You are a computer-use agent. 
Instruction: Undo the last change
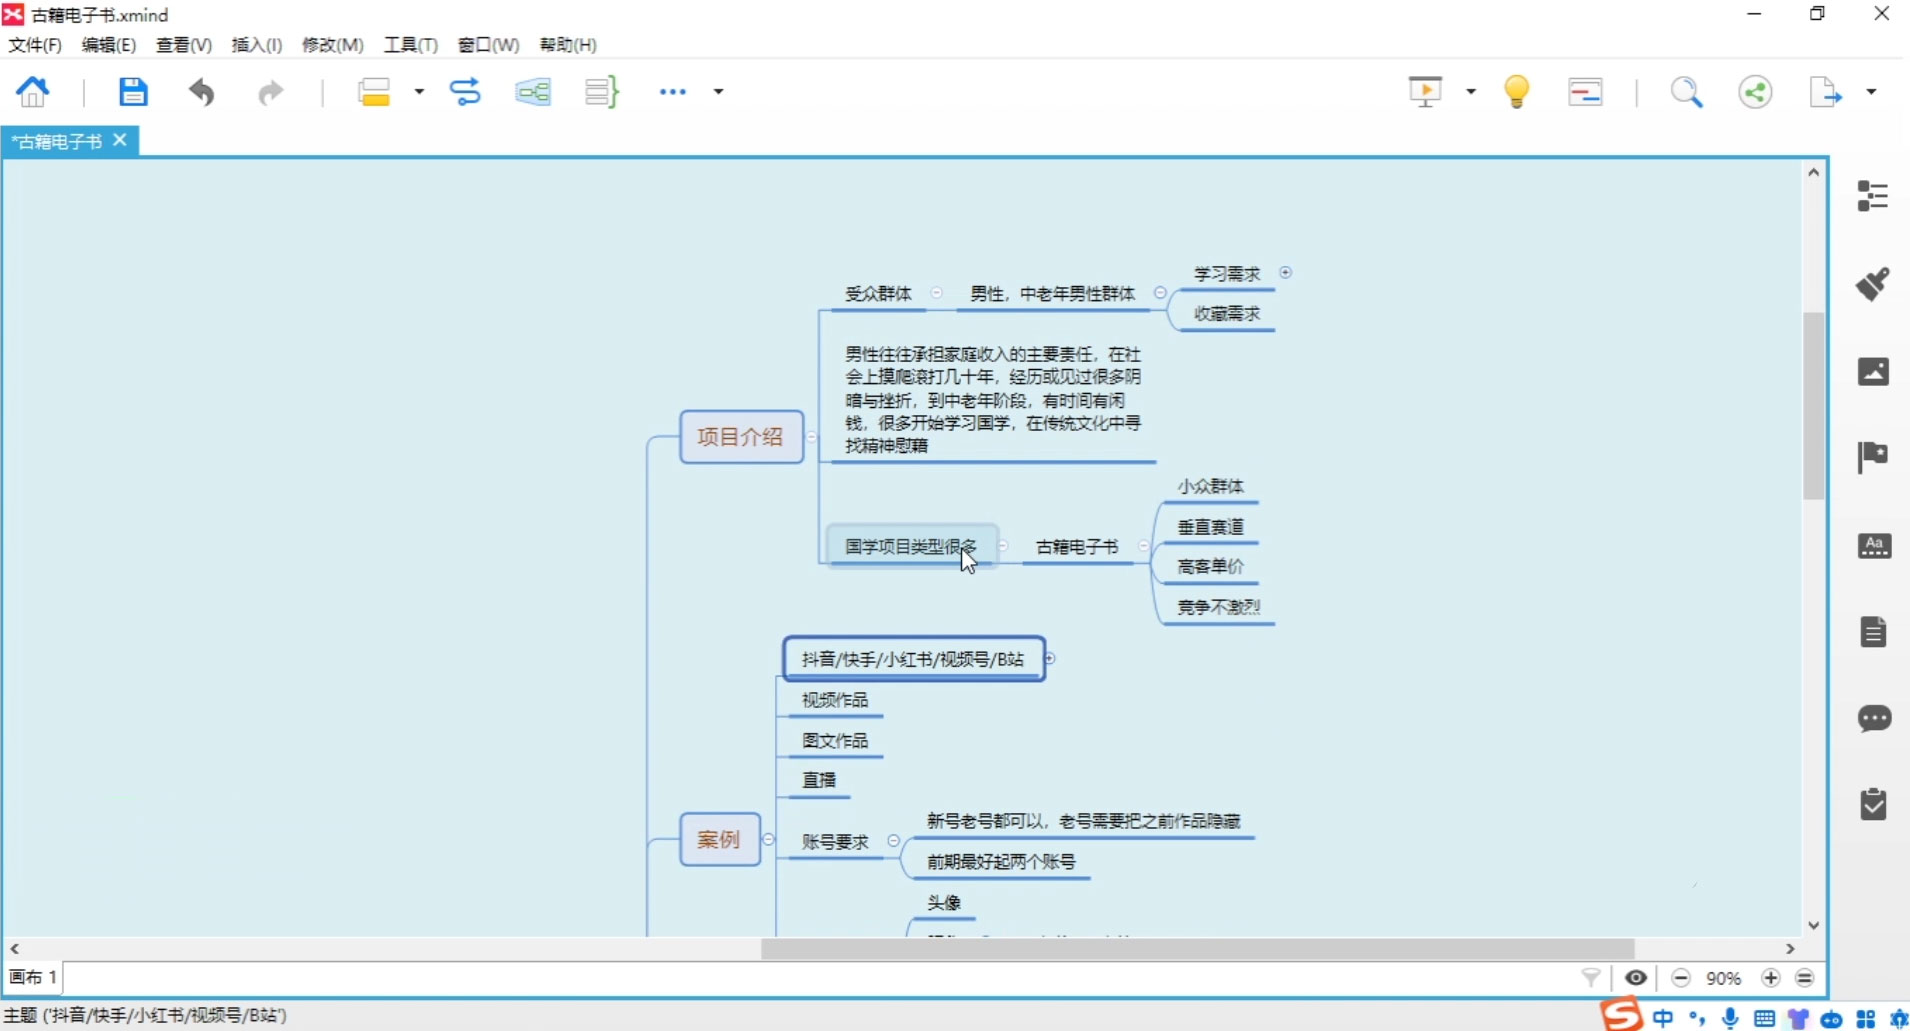(201, 92)
